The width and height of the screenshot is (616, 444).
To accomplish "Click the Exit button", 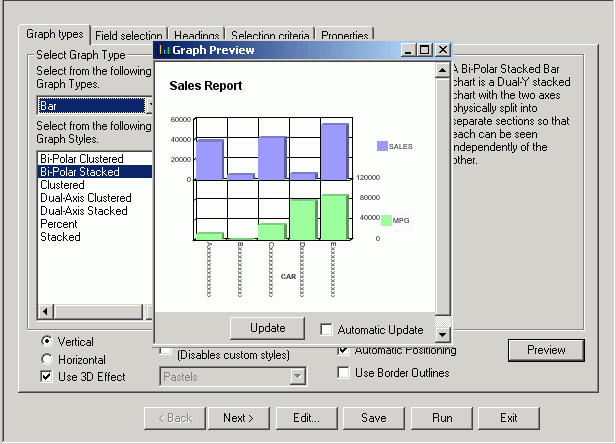I will point(509,418).
